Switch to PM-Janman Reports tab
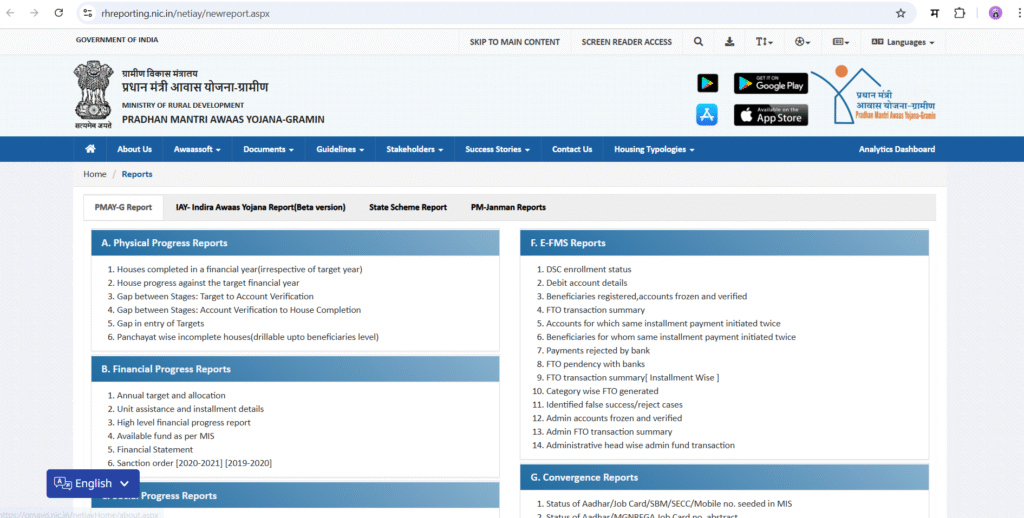 pyautogui.click(x=508, y=207)
